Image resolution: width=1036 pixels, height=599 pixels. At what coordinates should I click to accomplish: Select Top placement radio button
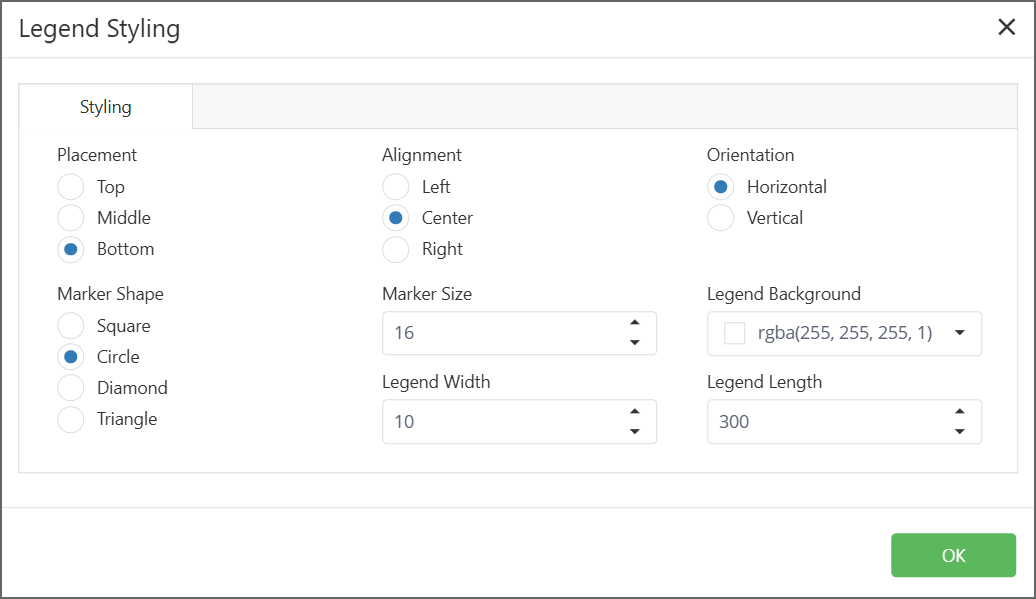71,187
